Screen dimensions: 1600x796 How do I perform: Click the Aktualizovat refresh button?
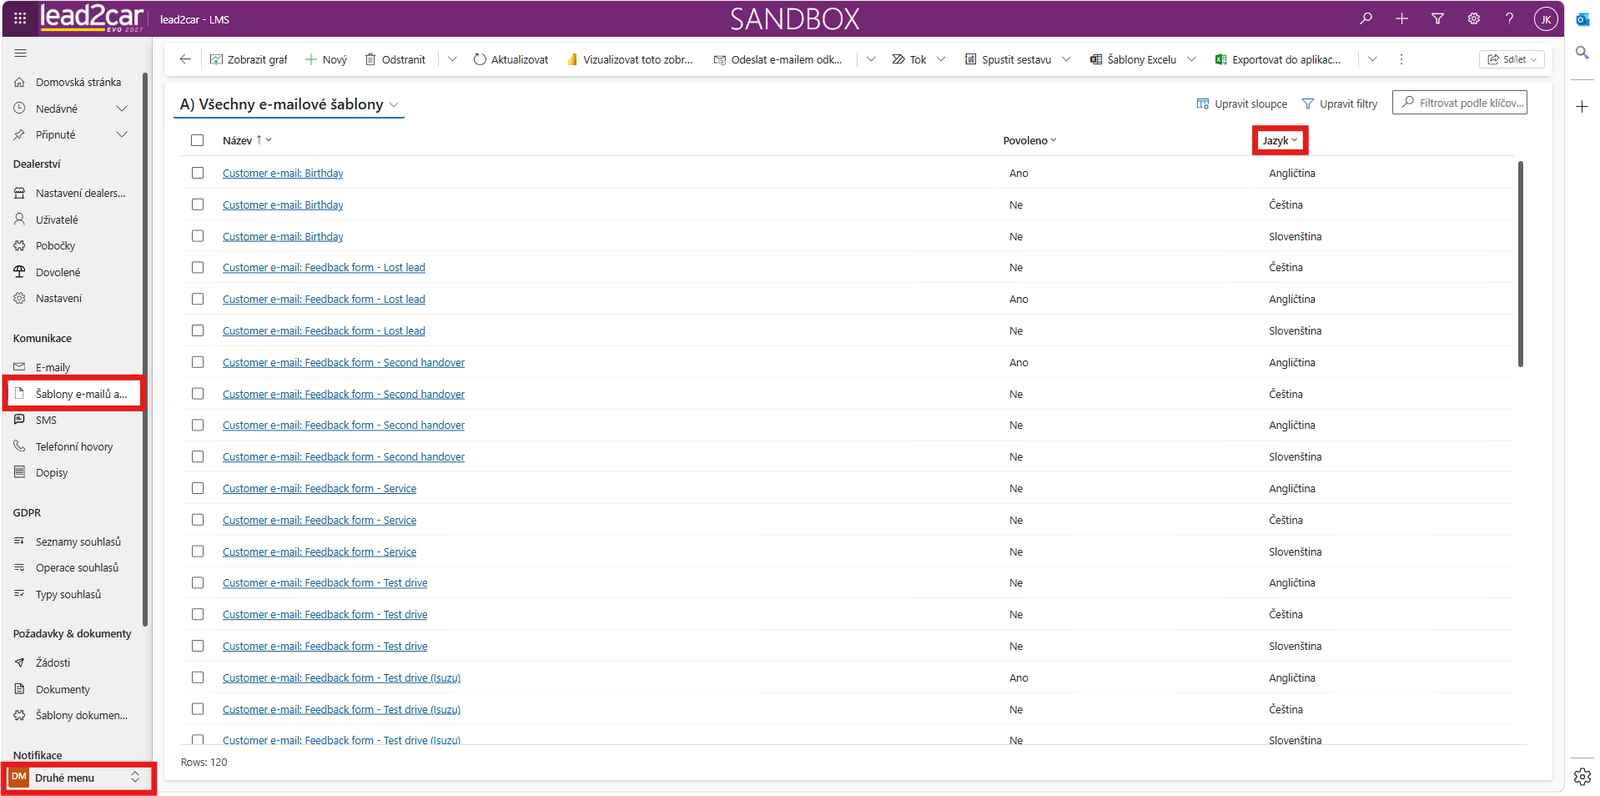coord(511,59)
